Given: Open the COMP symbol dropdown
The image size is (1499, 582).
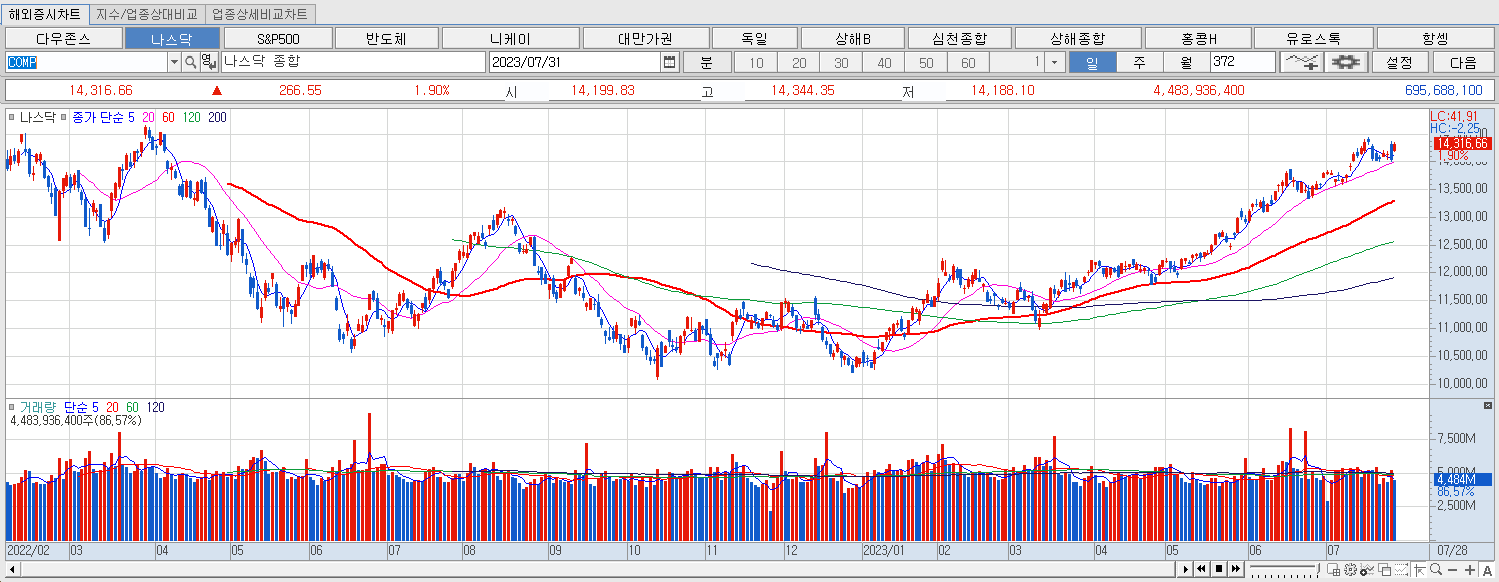Looking at the screenshot, I should pos(173,62).
